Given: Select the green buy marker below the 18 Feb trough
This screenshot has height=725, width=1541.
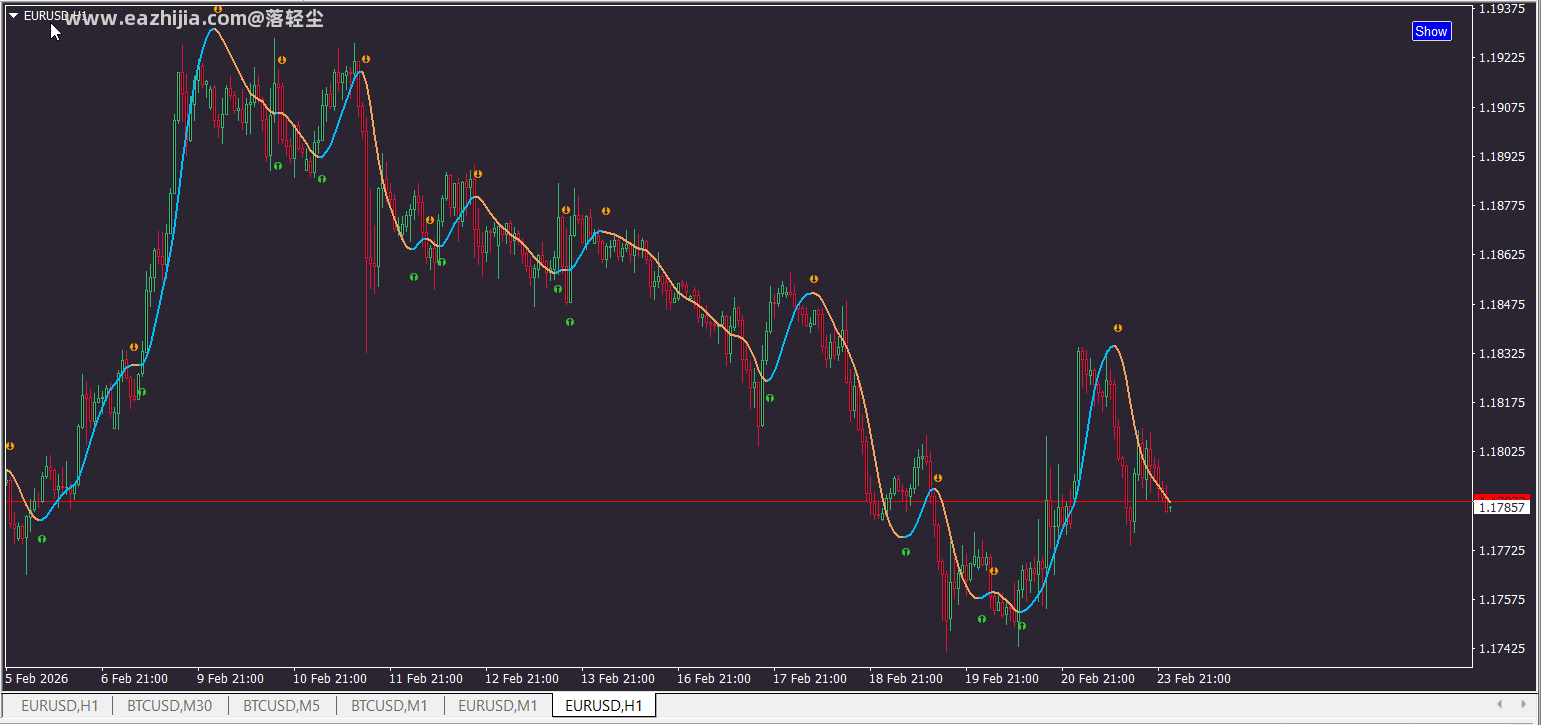Looking at the screenshot, I should click(x=906, y=552).
